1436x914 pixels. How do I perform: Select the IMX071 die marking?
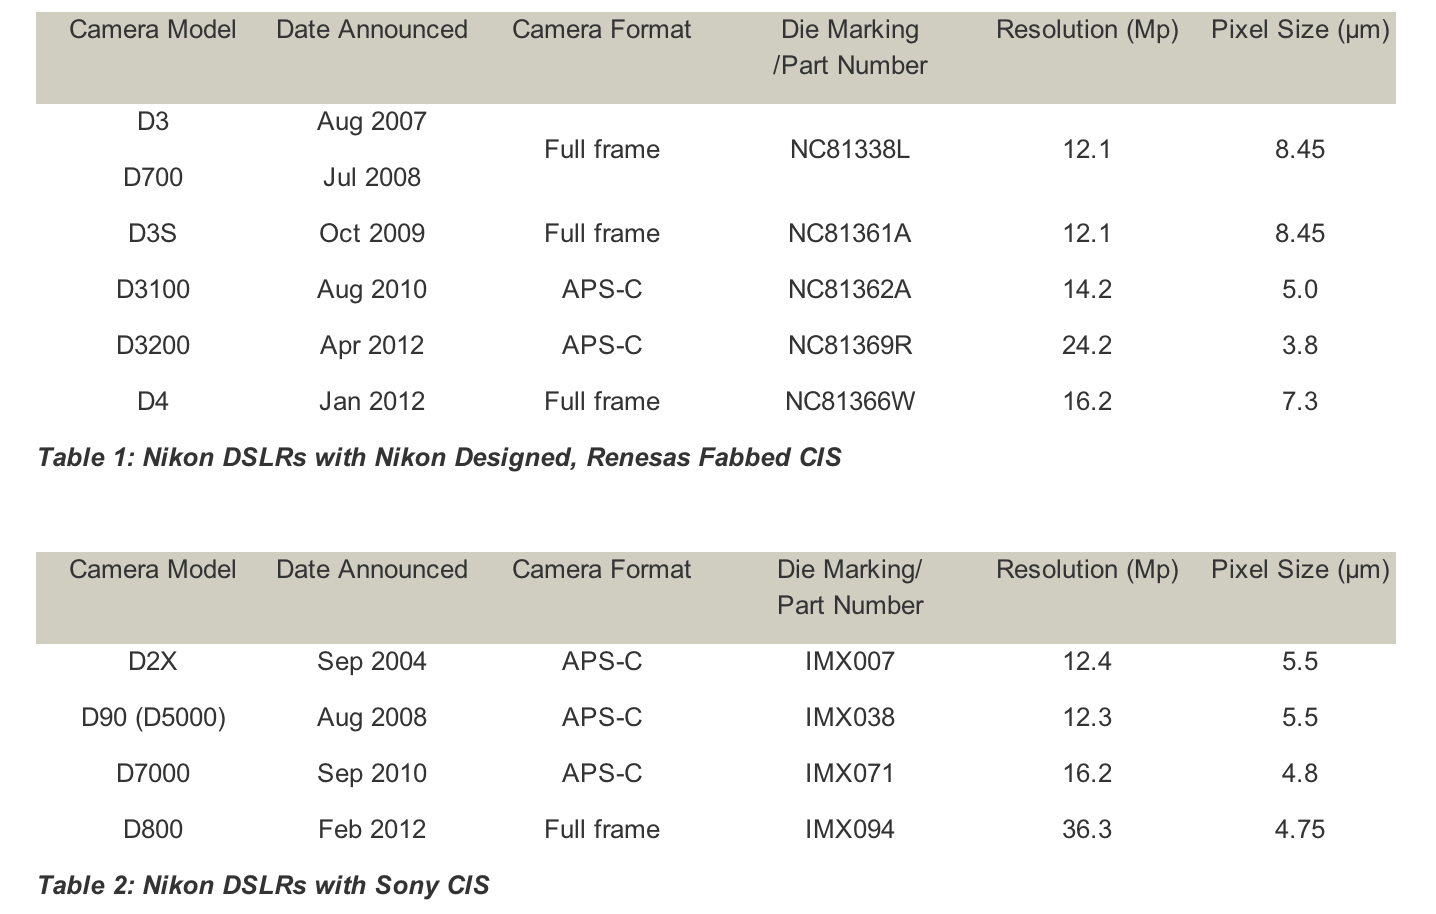[x=850, y=774]
